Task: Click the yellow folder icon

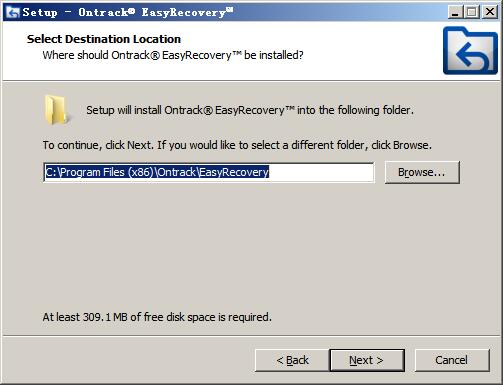Action: (56, 110)
